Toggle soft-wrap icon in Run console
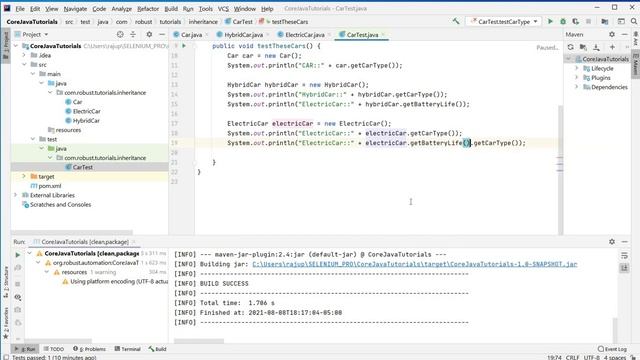 pos(624,256)
